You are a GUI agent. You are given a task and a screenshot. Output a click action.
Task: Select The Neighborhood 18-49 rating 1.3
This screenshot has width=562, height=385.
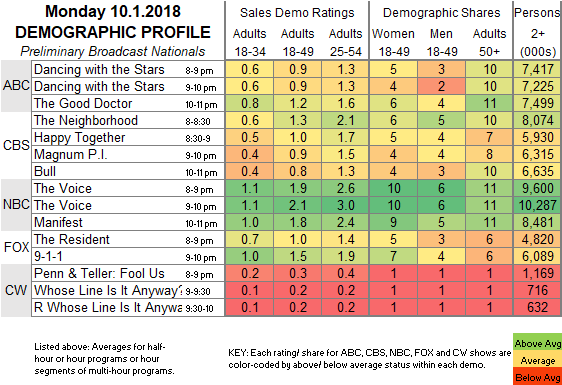point(297,120)
